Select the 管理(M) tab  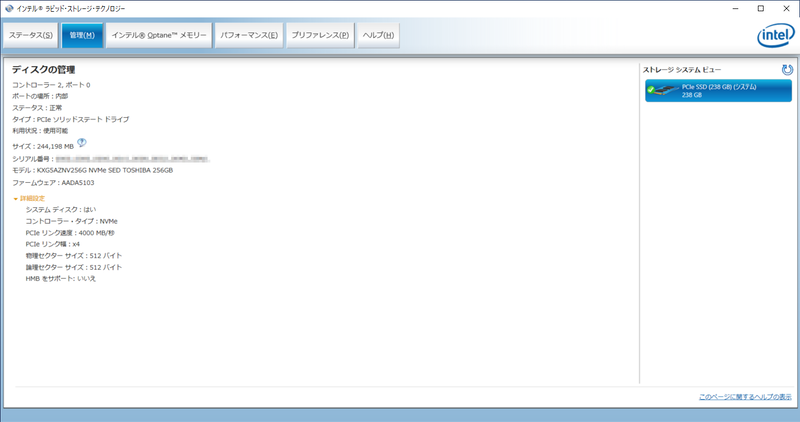(82, 35)
